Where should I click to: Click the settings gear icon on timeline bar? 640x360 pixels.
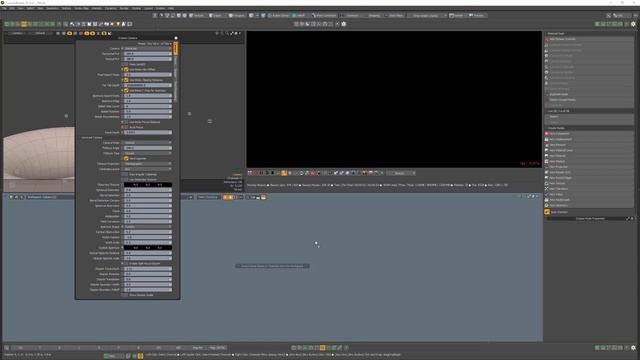[x=633, y=348]
